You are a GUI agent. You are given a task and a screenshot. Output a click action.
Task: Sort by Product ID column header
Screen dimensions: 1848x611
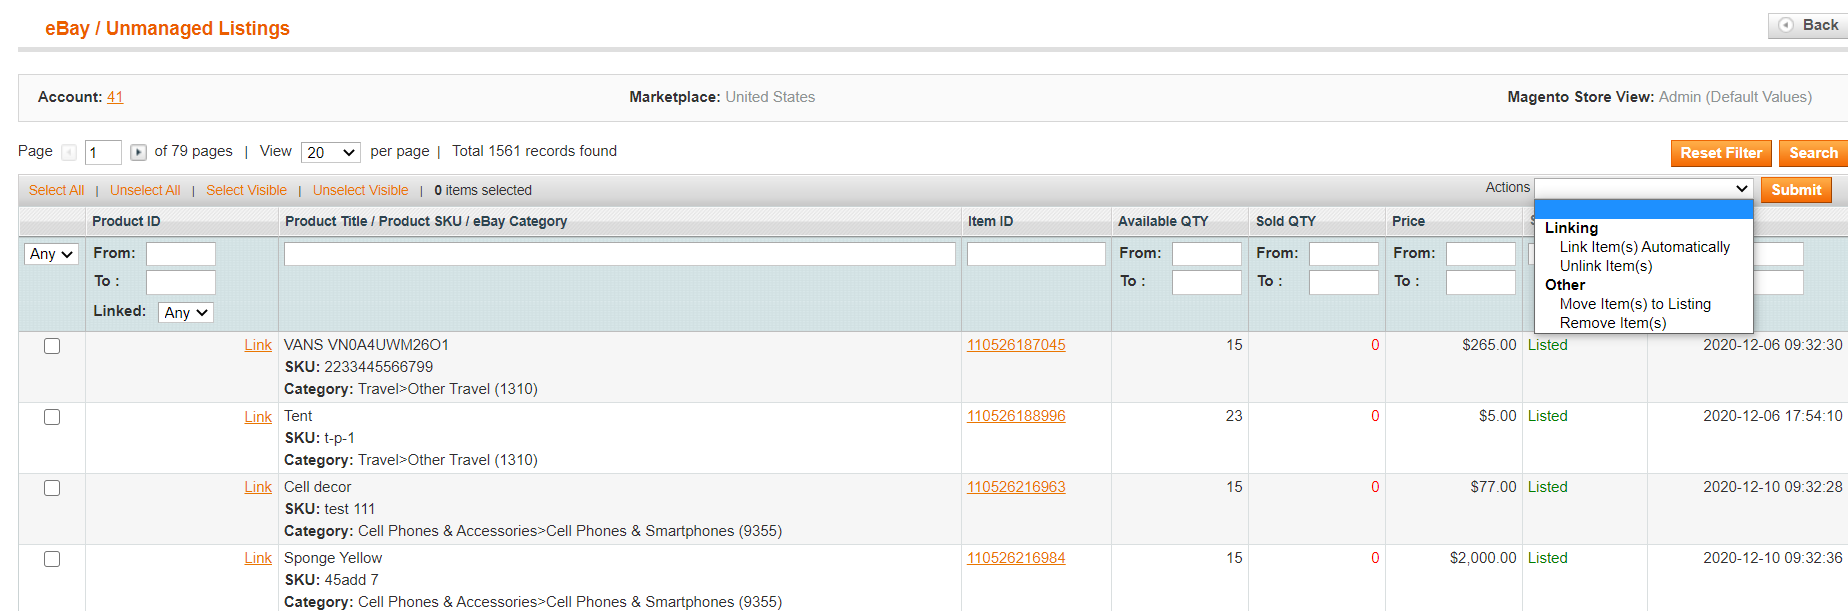pyautogui.click(x=126, y=221)
